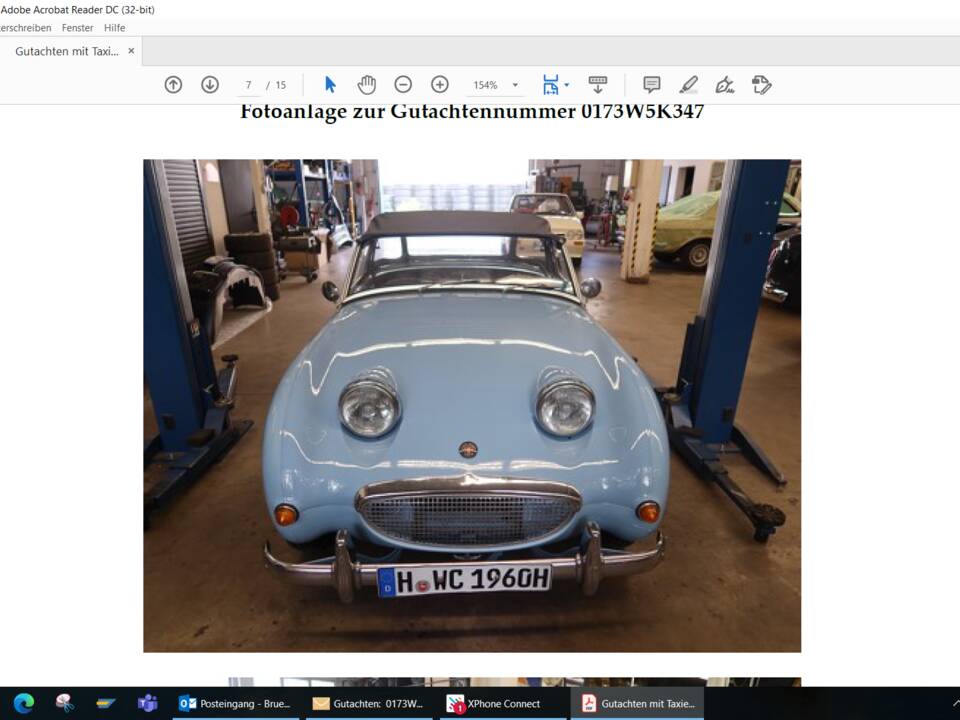Click the next page arrow

click(x=210, y=85)
